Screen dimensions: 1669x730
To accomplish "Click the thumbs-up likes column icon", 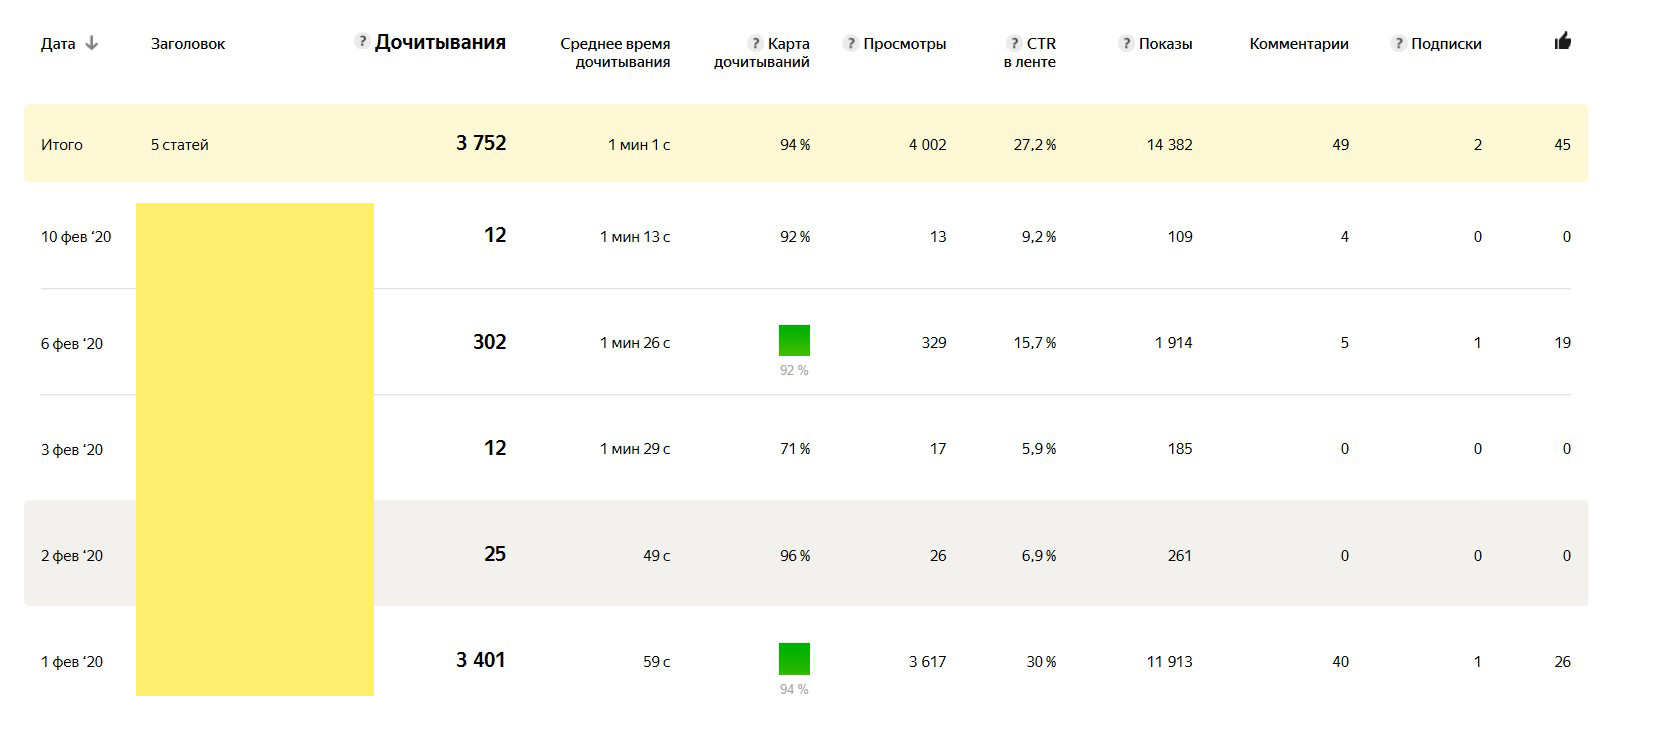I will [1562, 41].
